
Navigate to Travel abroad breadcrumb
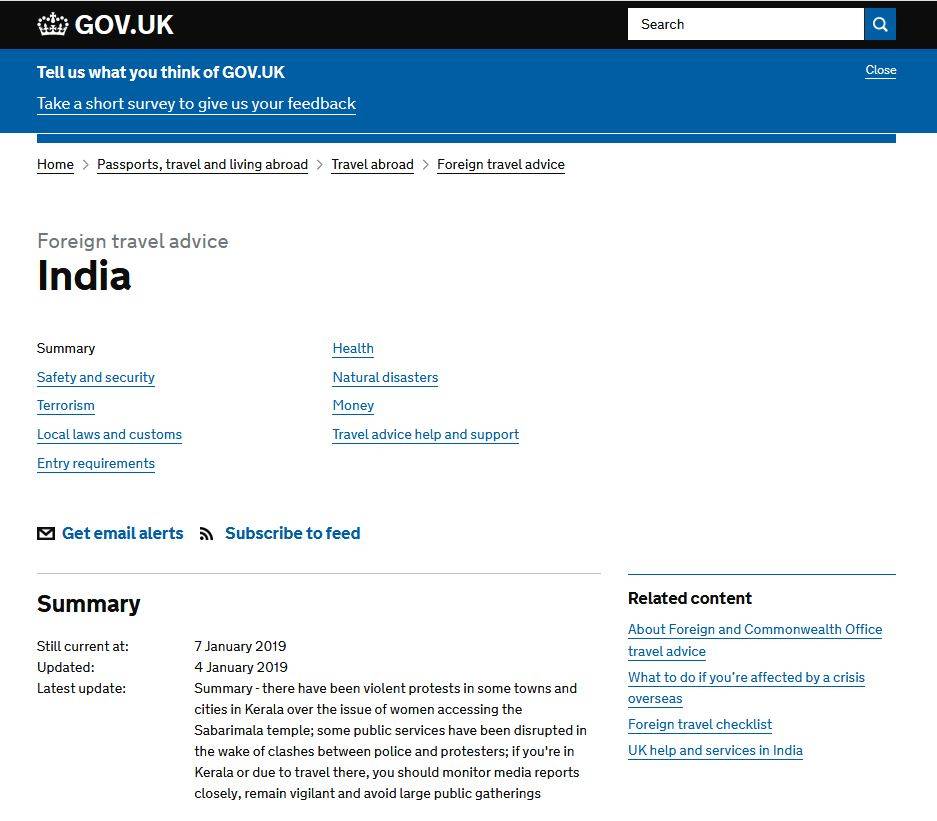372,165
